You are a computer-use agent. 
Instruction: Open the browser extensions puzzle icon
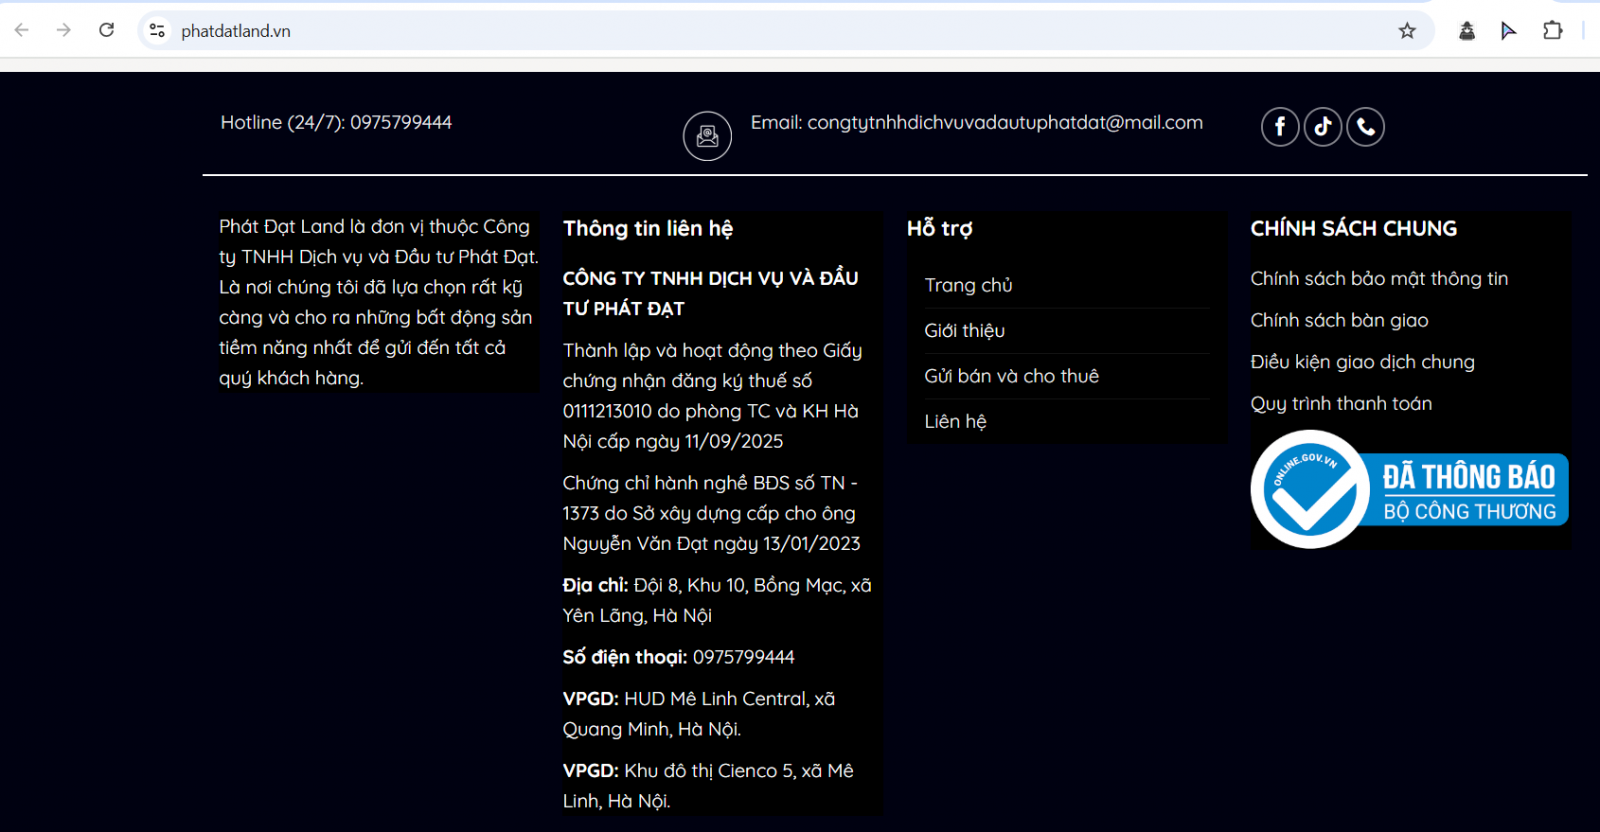pyautogui.click(x=1552, y=31)
